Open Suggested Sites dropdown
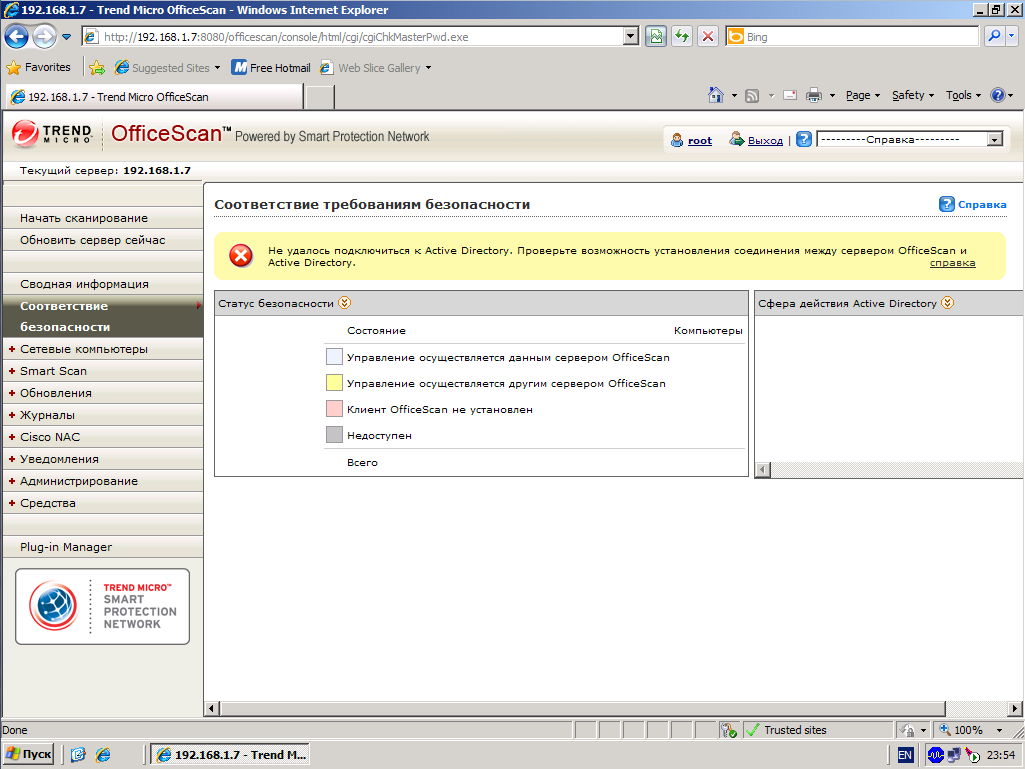This screenshot has height=769, width=1025. pyautogui.click(x=167, y=67)
